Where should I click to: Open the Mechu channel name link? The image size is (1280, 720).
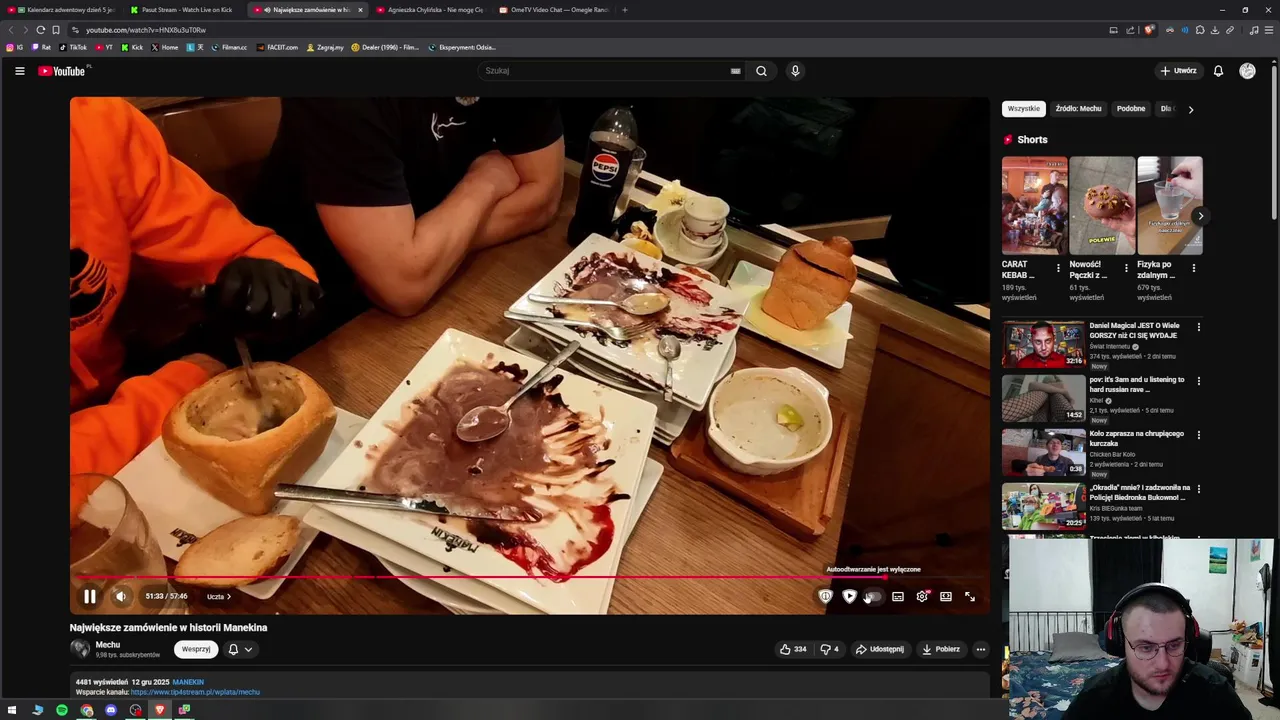click(x=107, y=645)
